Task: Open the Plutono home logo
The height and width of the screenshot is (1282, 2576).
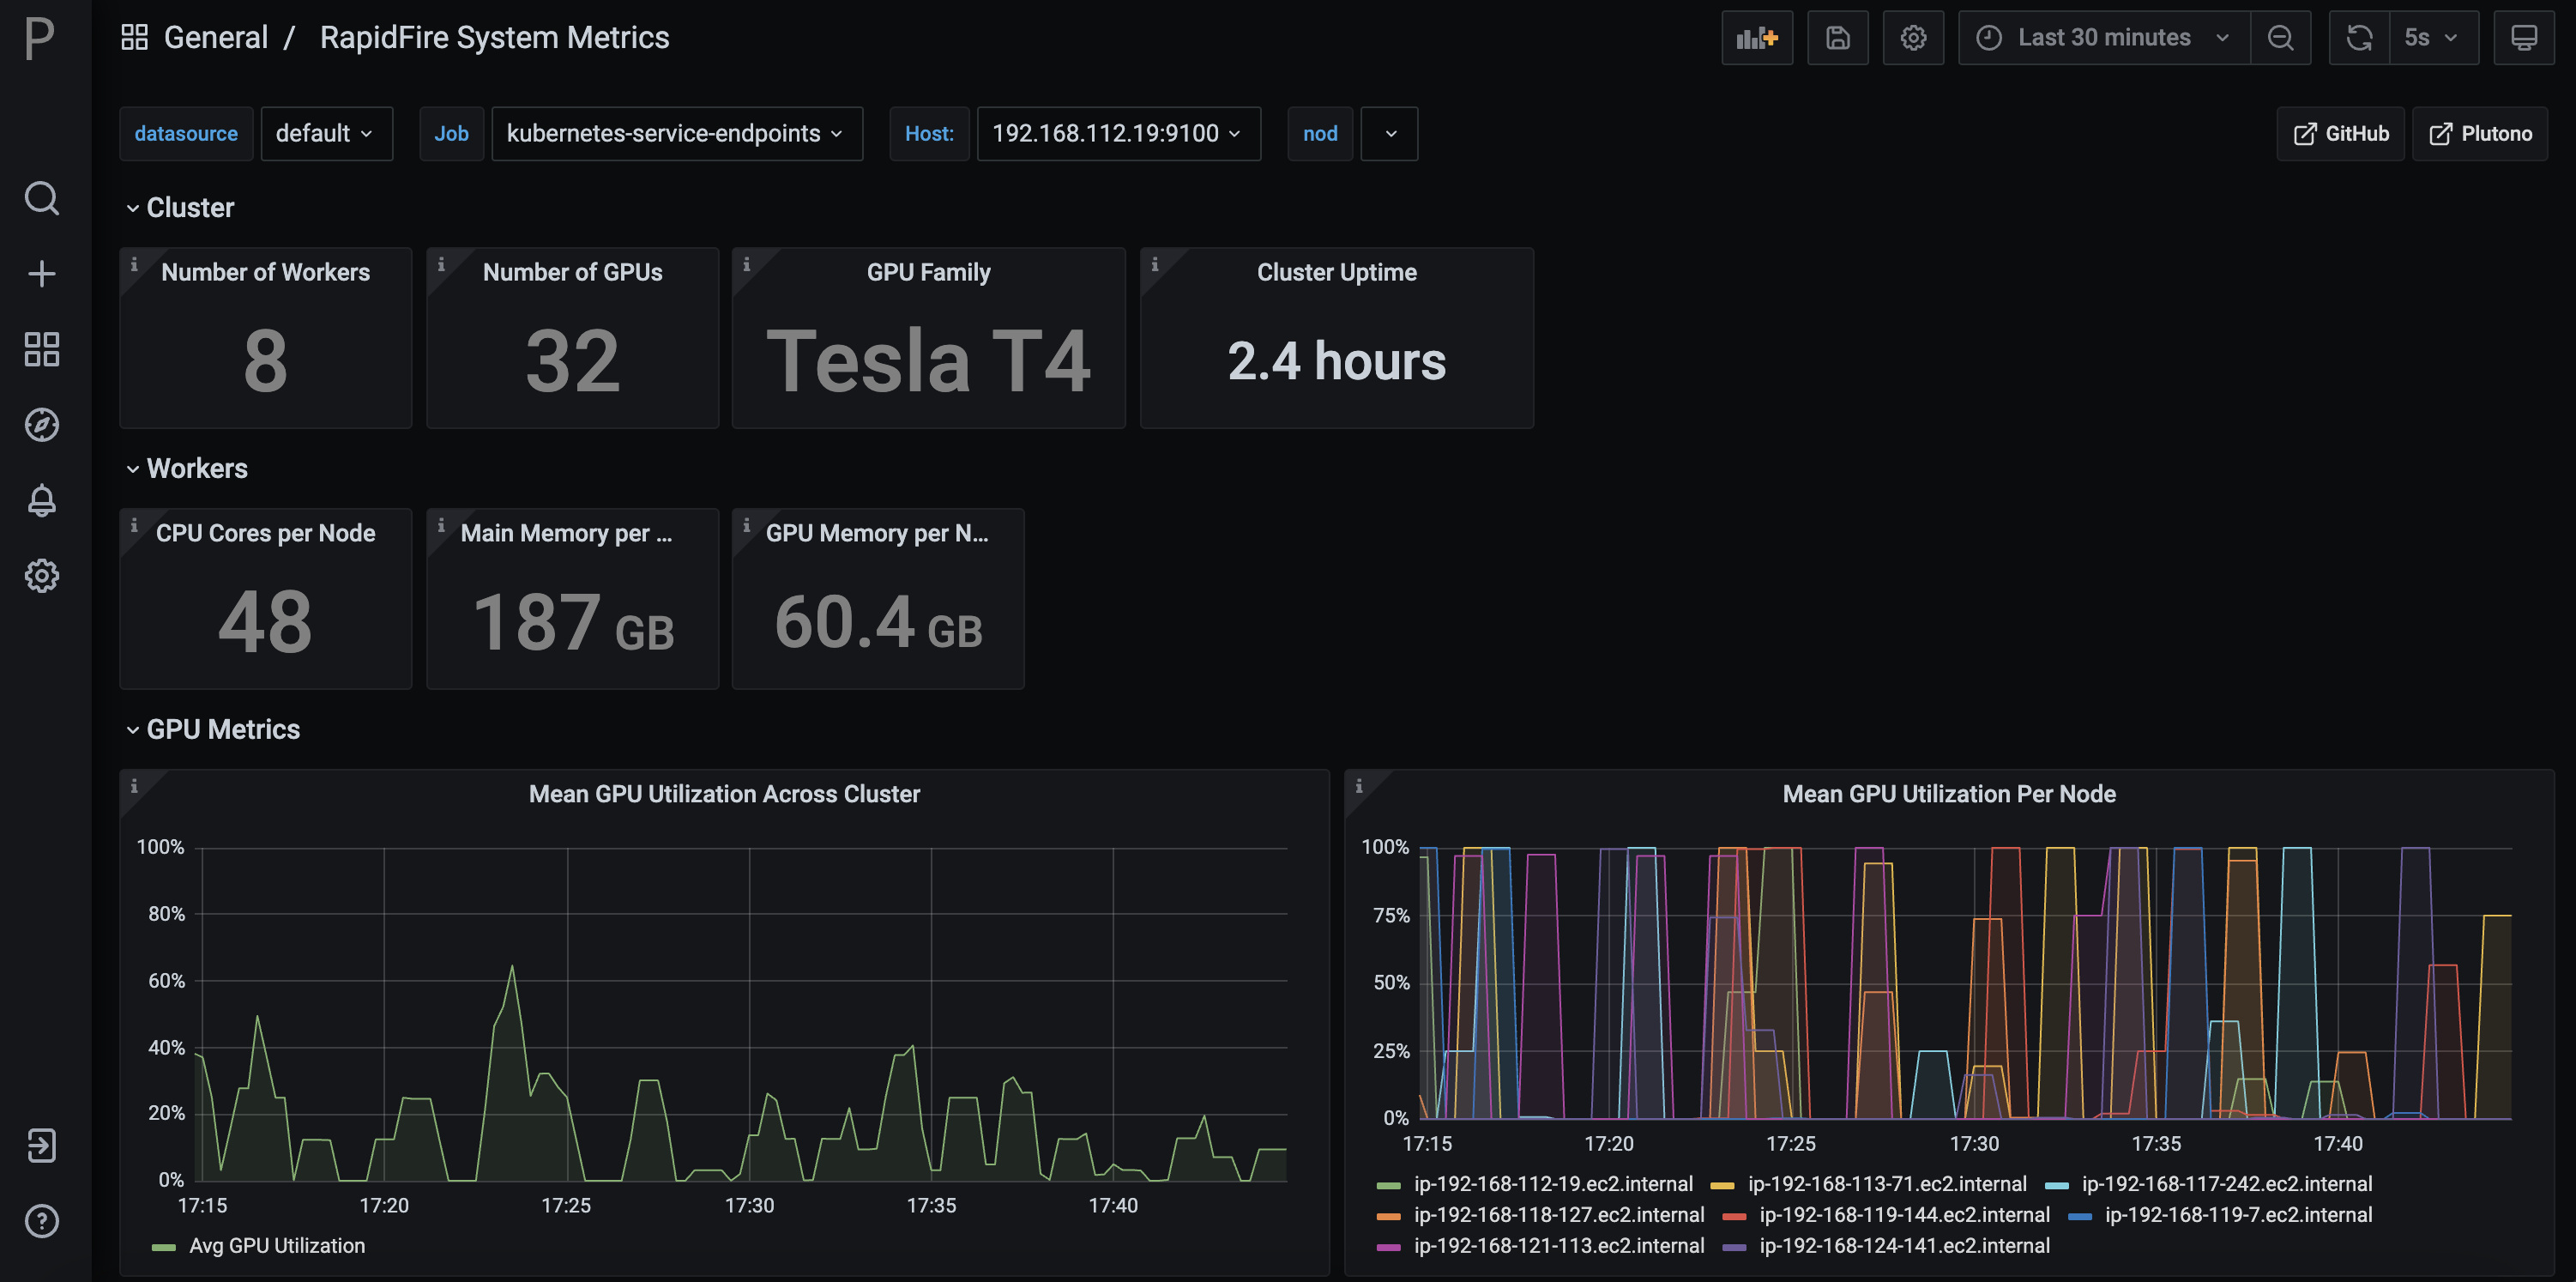Action: point(40,38)
